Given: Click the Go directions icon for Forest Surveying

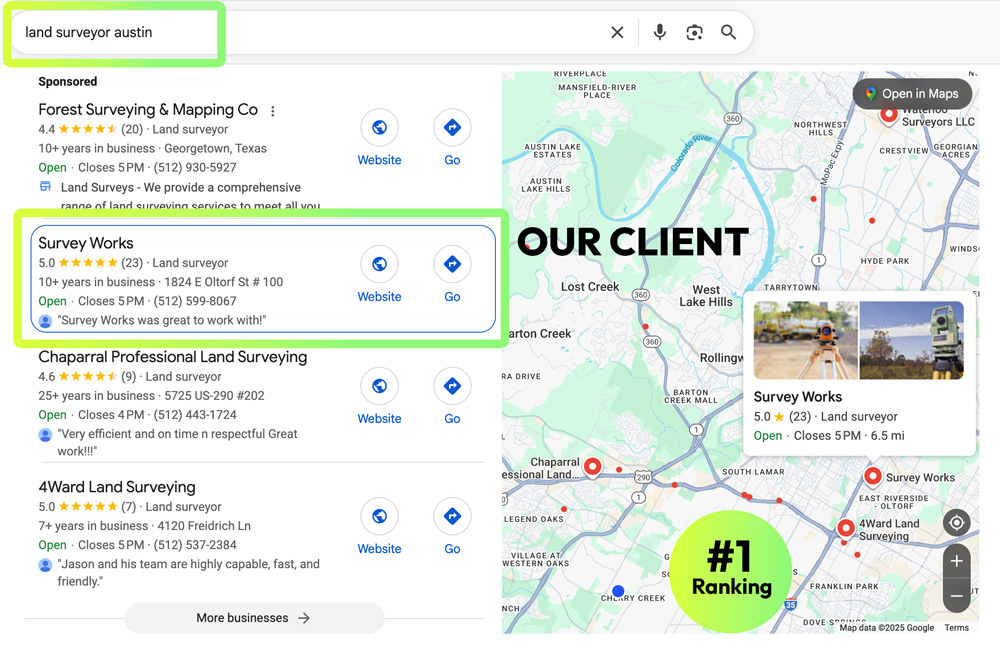Looking at the screenshot, I should pos(452,127).
